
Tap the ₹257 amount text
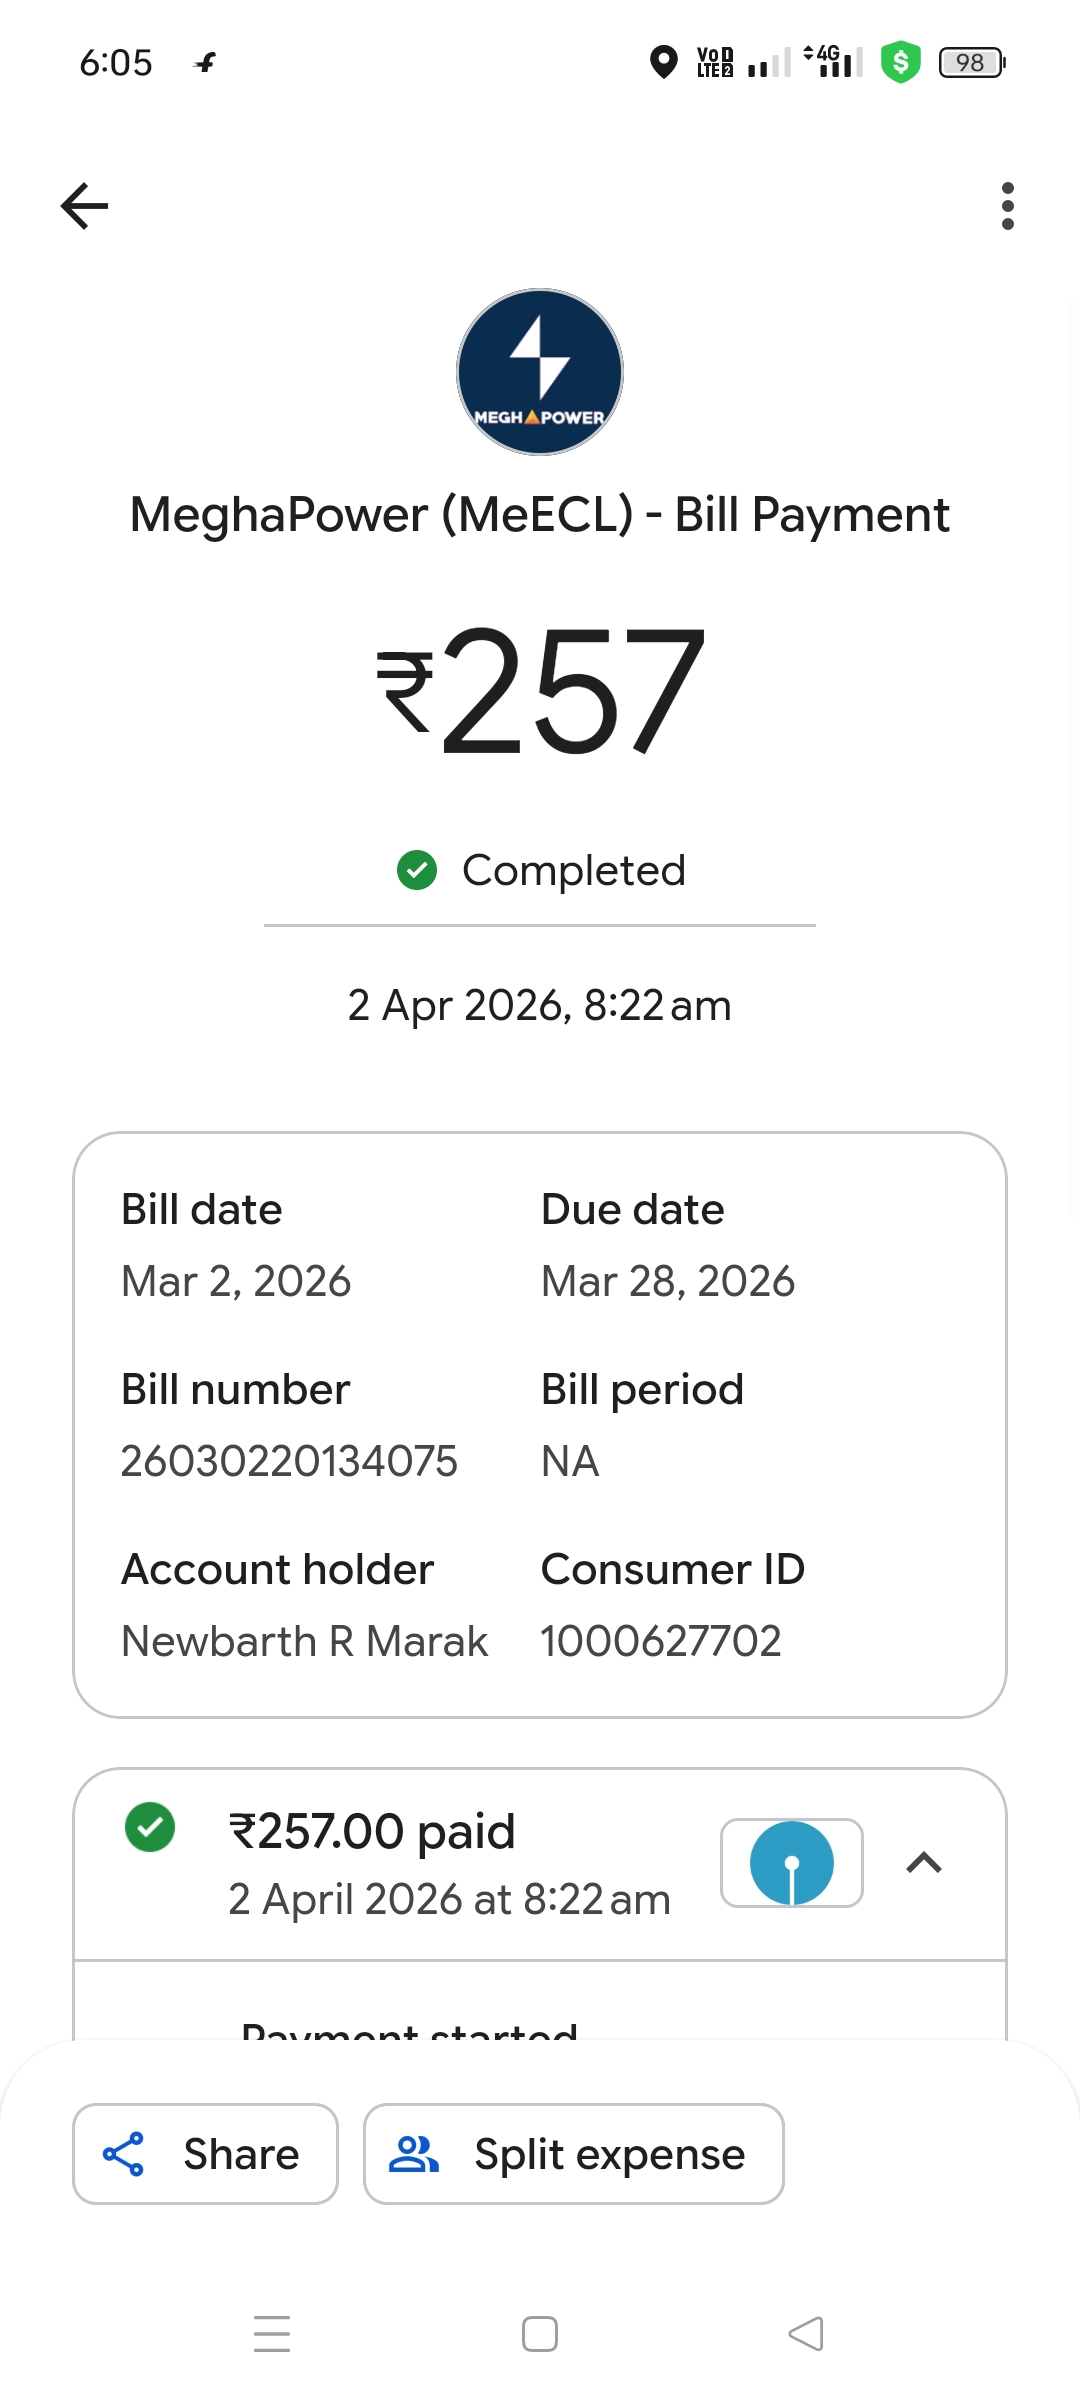[x=540, y=690]
